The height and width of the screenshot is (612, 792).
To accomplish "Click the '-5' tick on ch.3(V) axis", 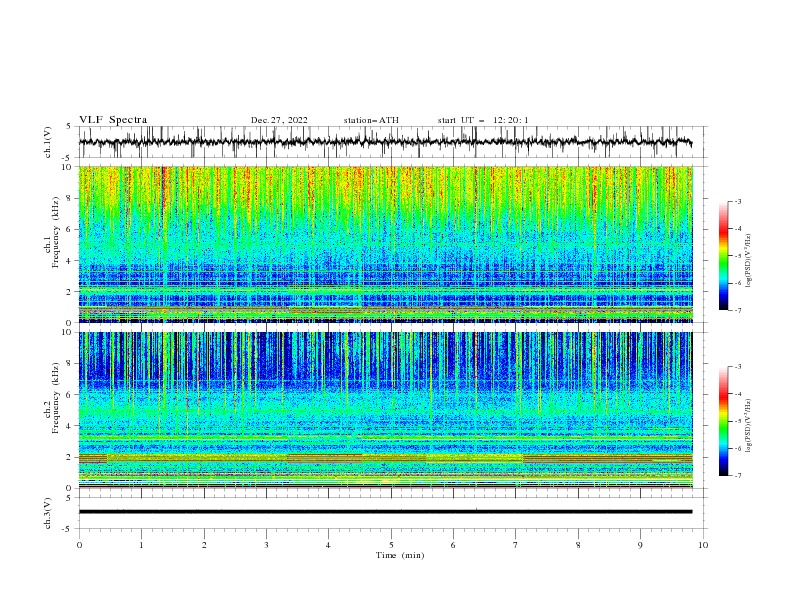I will [67, 529].
